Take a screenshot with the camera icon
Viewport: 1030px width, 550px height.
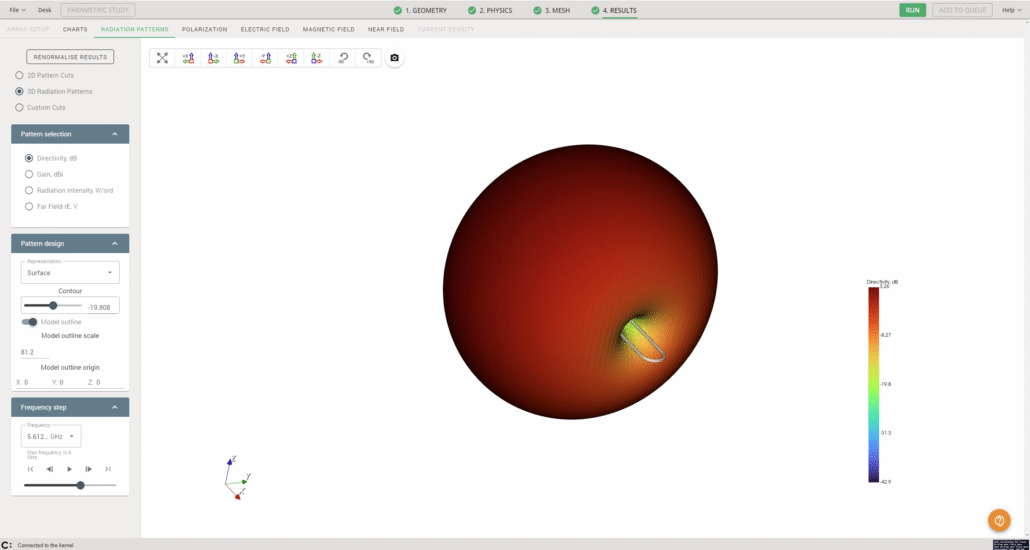coord(394,58)
